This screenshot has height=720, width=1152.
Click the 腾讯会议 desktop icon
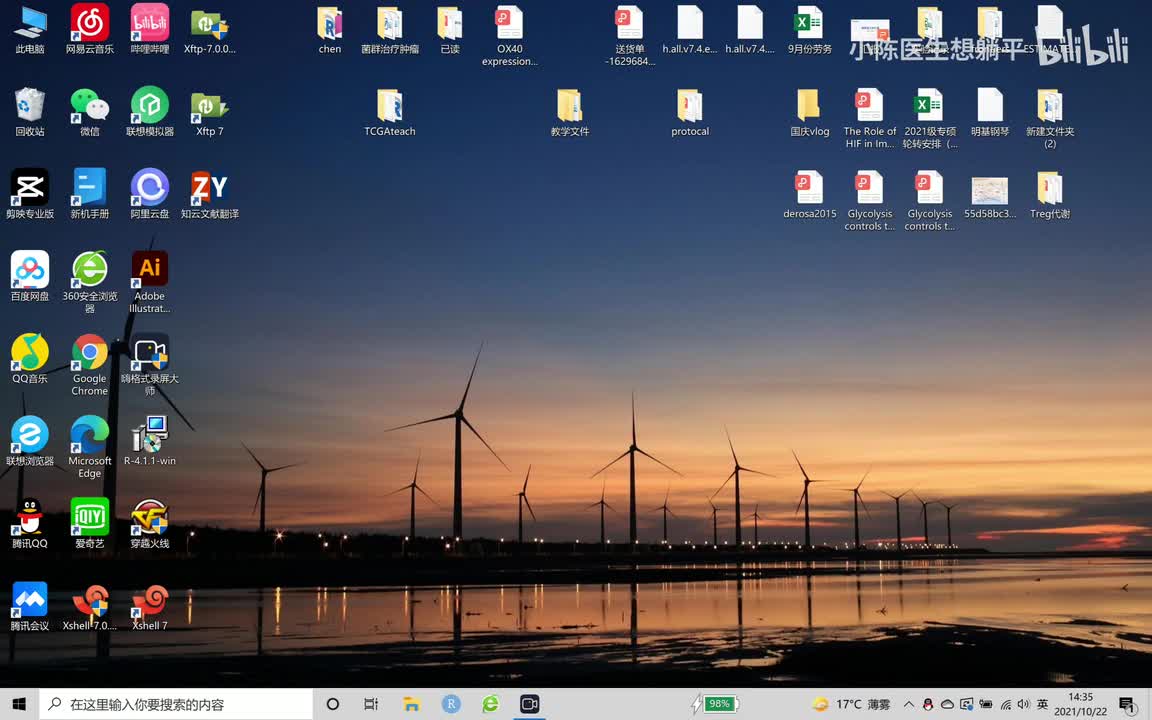tap(30, 601)
